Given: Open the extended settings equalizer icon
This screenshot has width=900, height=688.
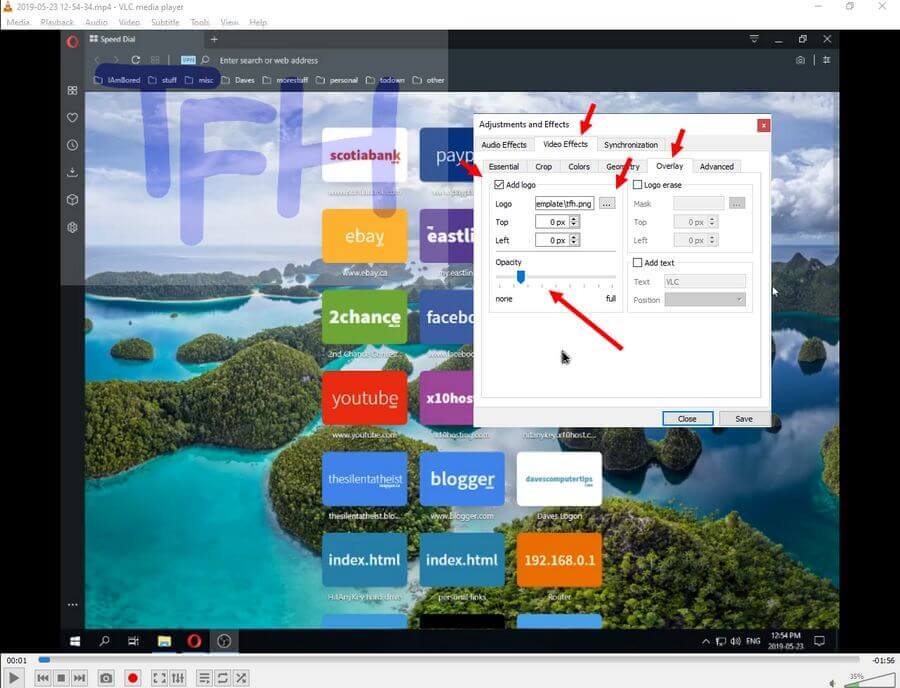Looking at the screenshot, I should pos(177,678).
